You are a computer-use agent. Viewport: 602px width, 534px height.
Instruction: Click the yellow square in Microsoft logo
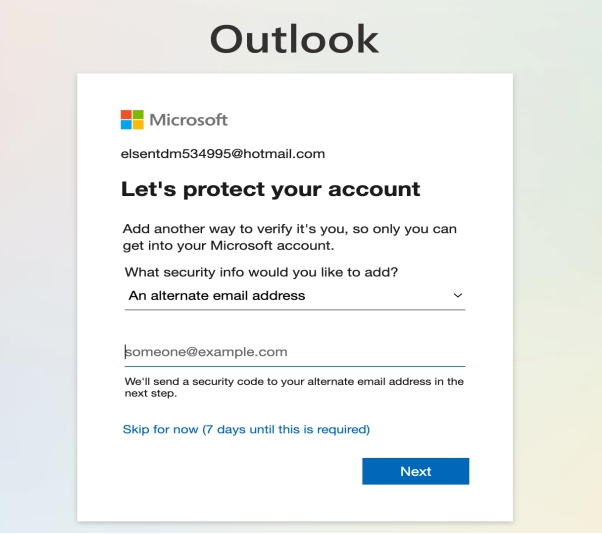(x=138, y=126)
